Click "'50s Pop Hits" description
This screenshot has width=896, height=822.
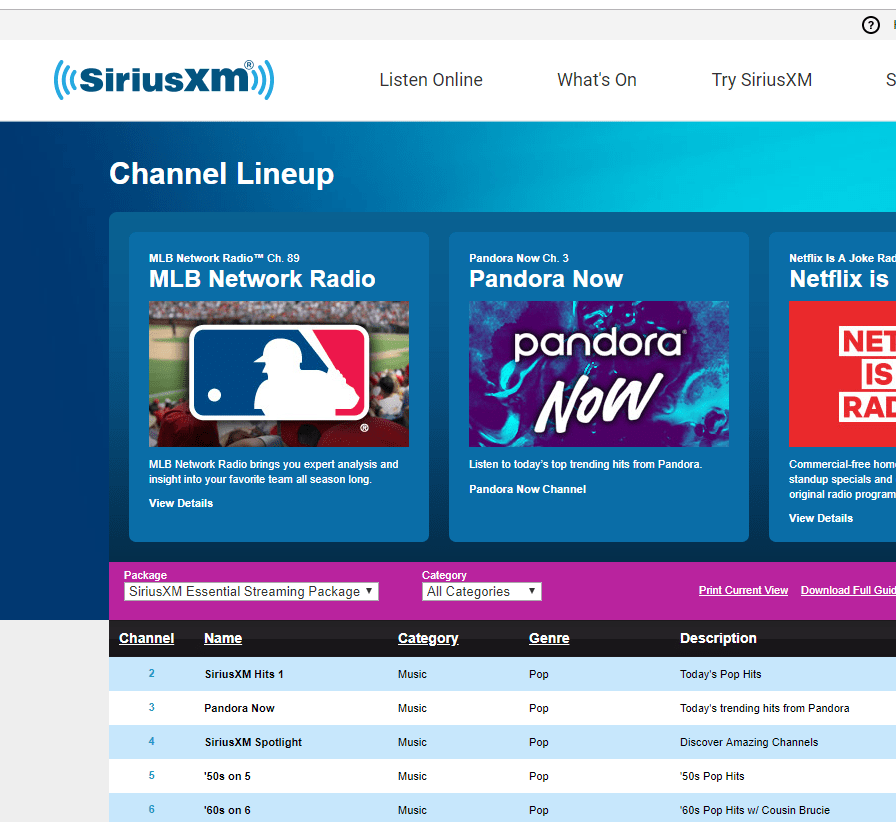[x=712, y=776]
